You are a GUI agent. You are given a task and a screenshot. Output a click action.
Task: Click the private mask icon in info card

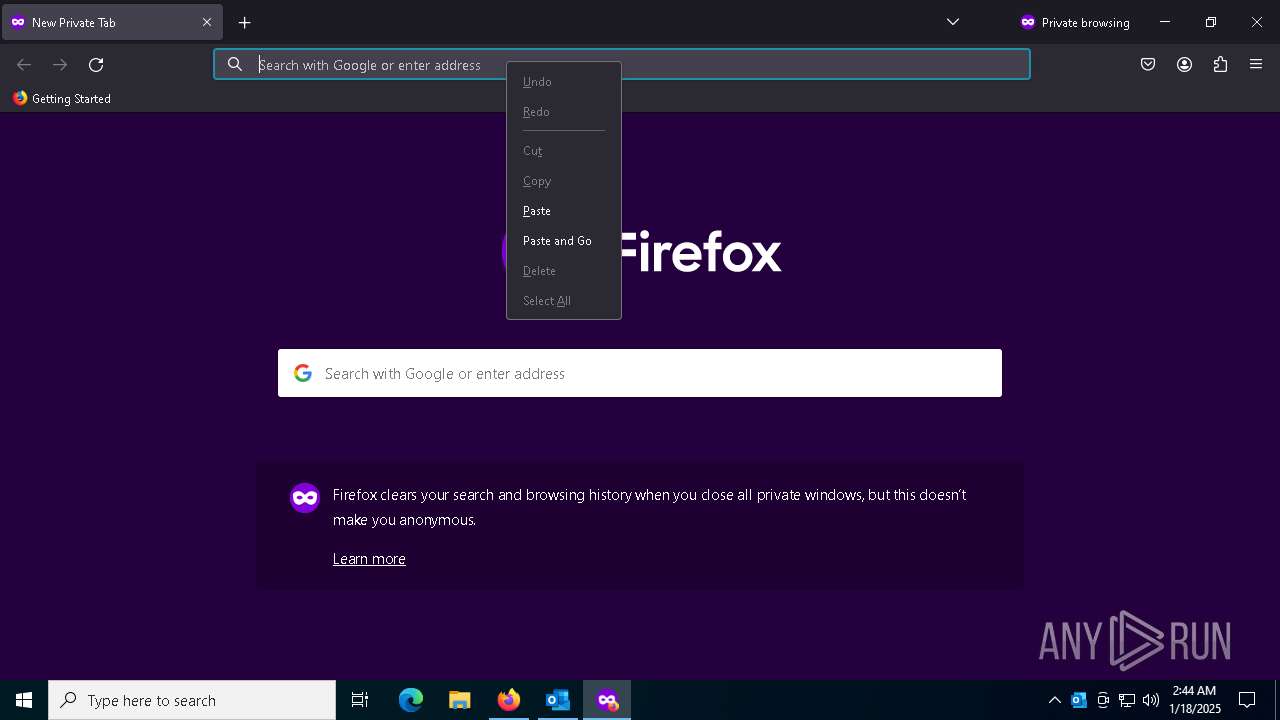305,497
